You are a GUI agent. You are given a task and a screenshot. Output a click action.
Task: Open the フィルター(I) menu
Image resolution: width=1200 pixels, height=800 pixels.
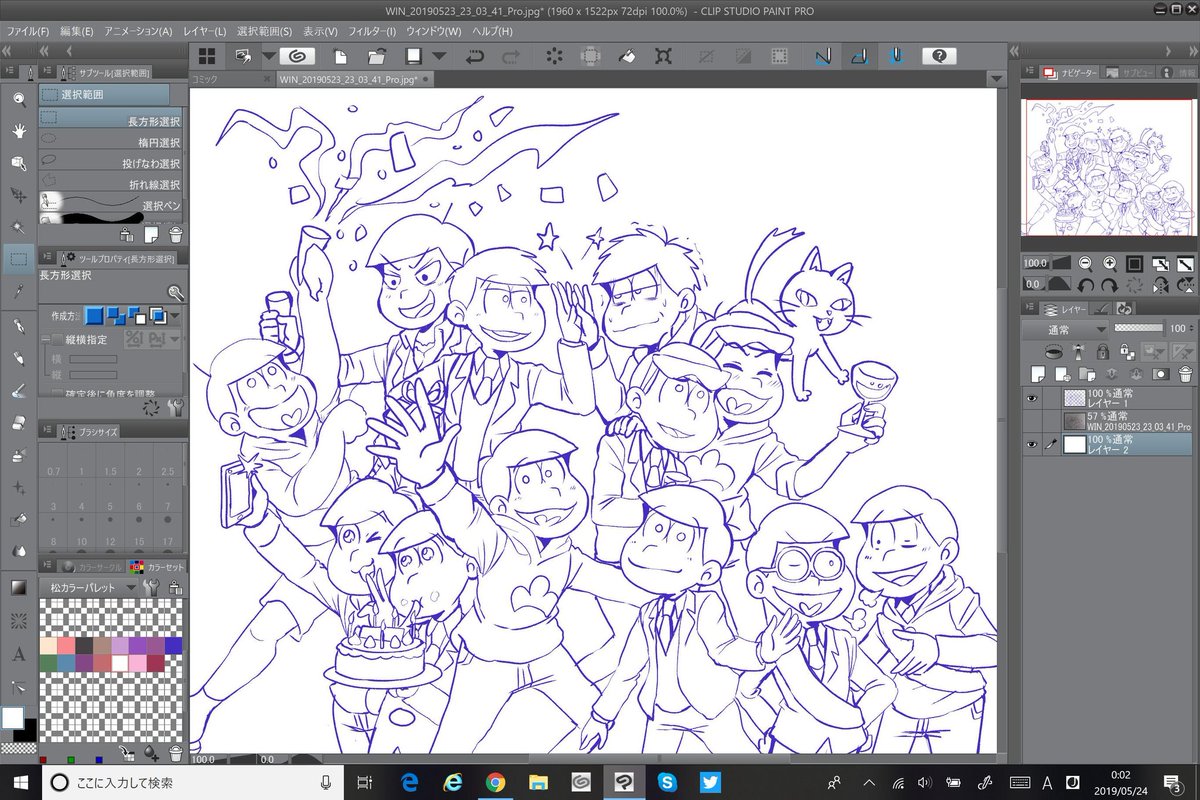point(373,32)
